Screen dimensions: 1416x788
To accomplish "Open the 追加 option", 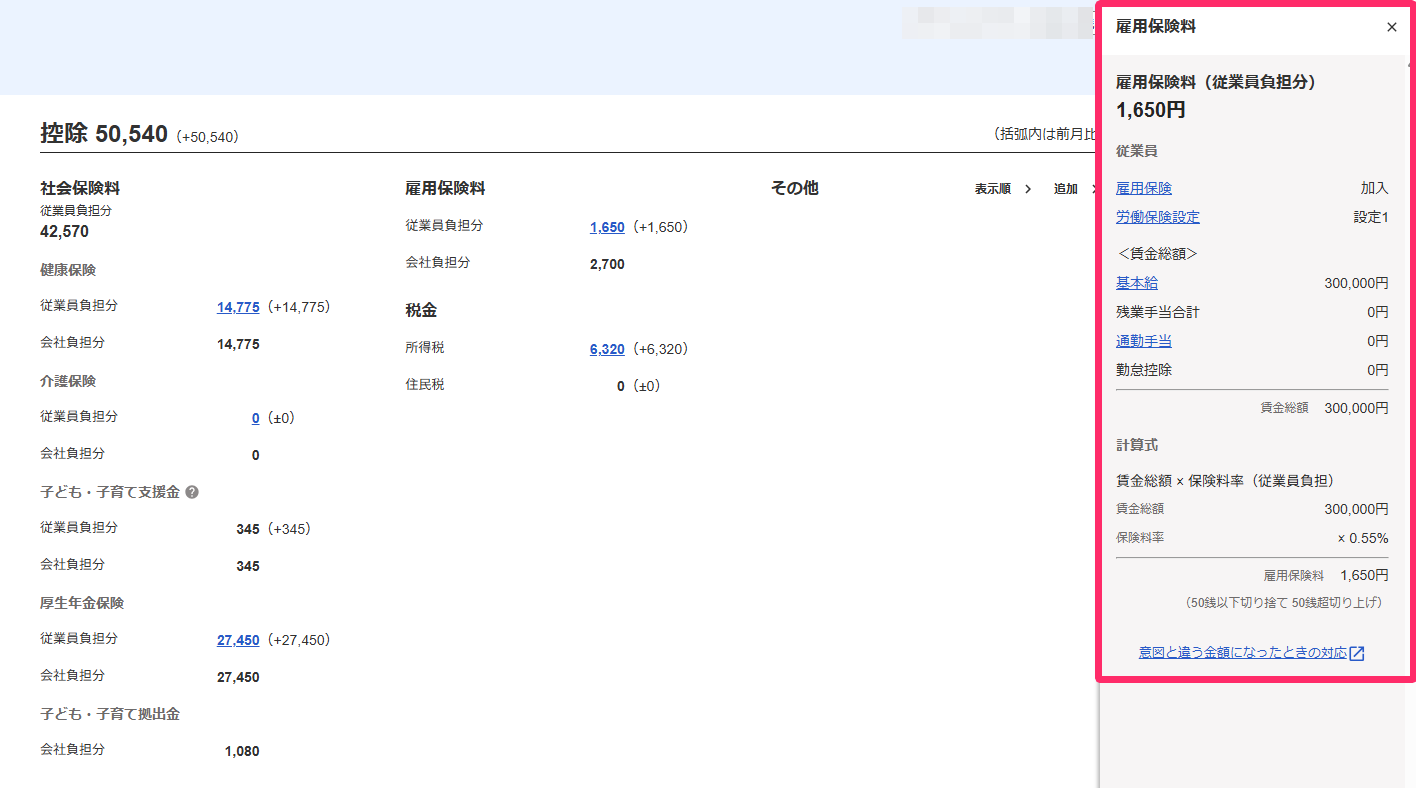I will click(1065, 189).
